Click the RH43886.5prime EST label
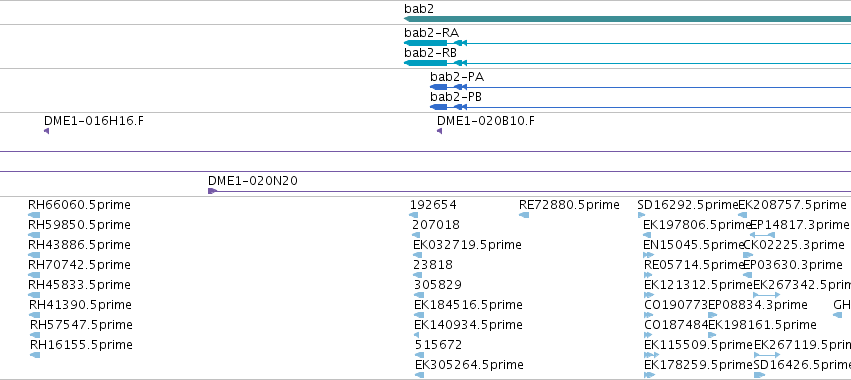Viewport: 851px width, 380px height. pos(79,245)
